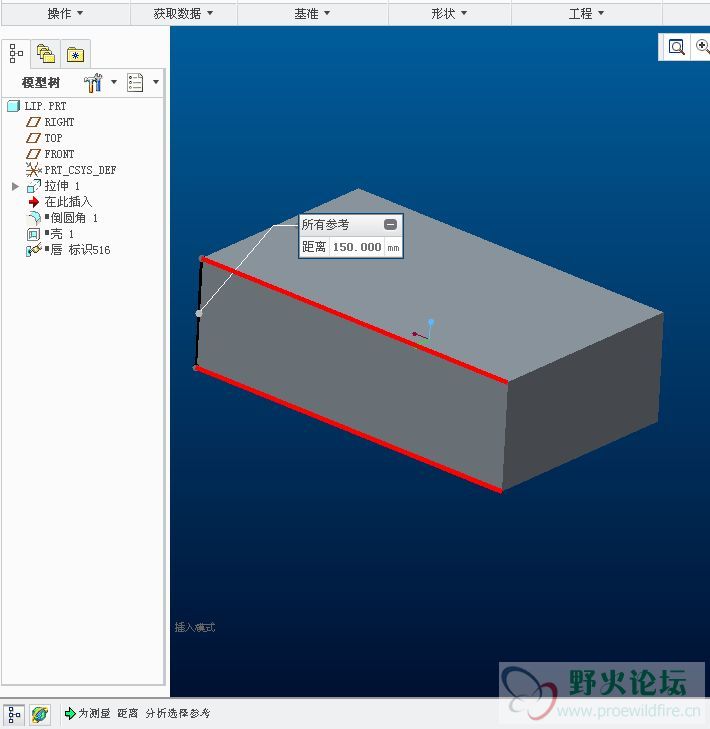Open the 基准 ribbon group dropdown
Image resolution: width=710 pixels, height=729 pixels.
click(x=312, y=13)
